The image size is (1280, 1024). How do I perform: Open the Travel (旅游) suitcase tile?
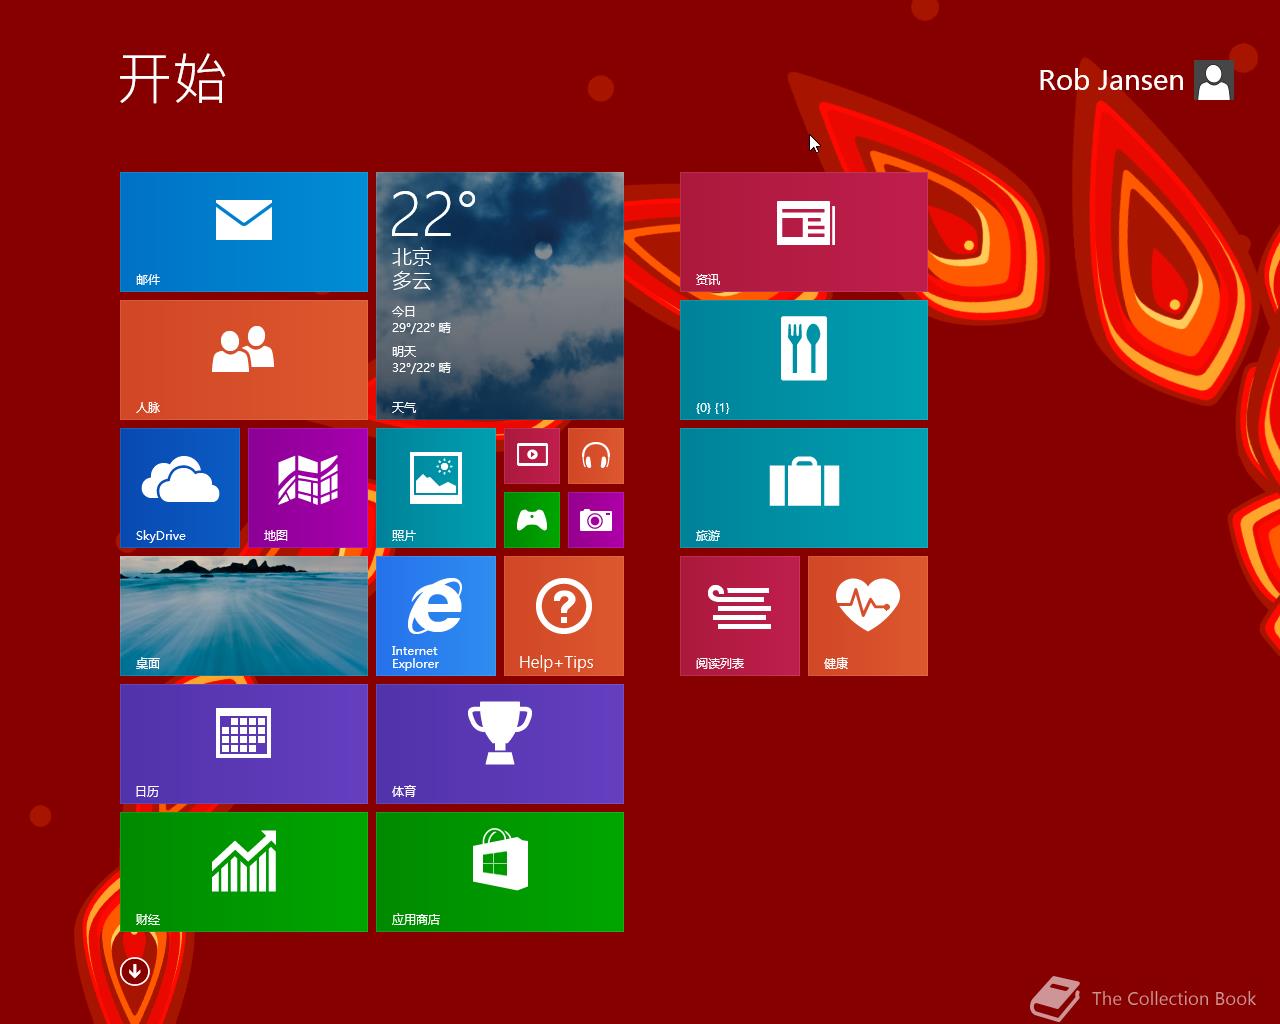(804, 488)
